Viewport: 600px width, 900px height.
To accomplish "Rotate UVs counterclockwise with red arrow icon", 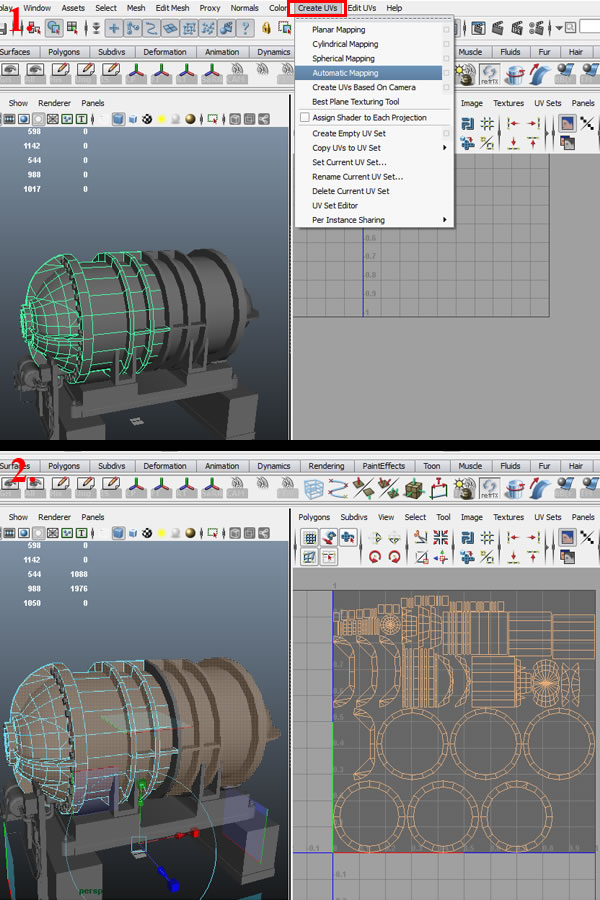I will point(375,557).
